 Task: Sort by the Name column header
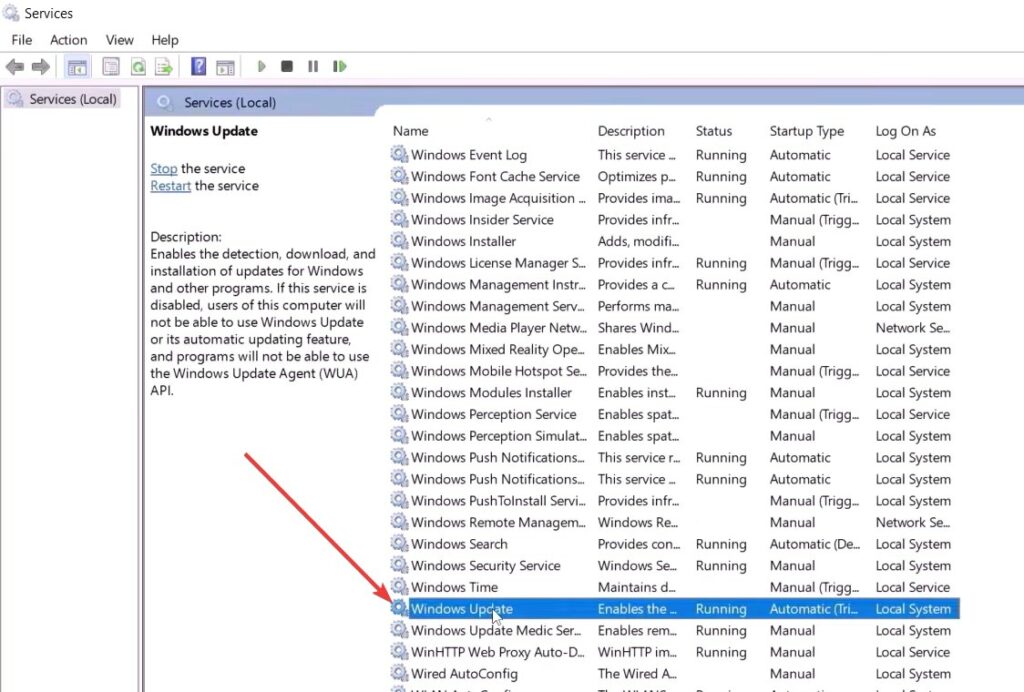click(411, 131)
